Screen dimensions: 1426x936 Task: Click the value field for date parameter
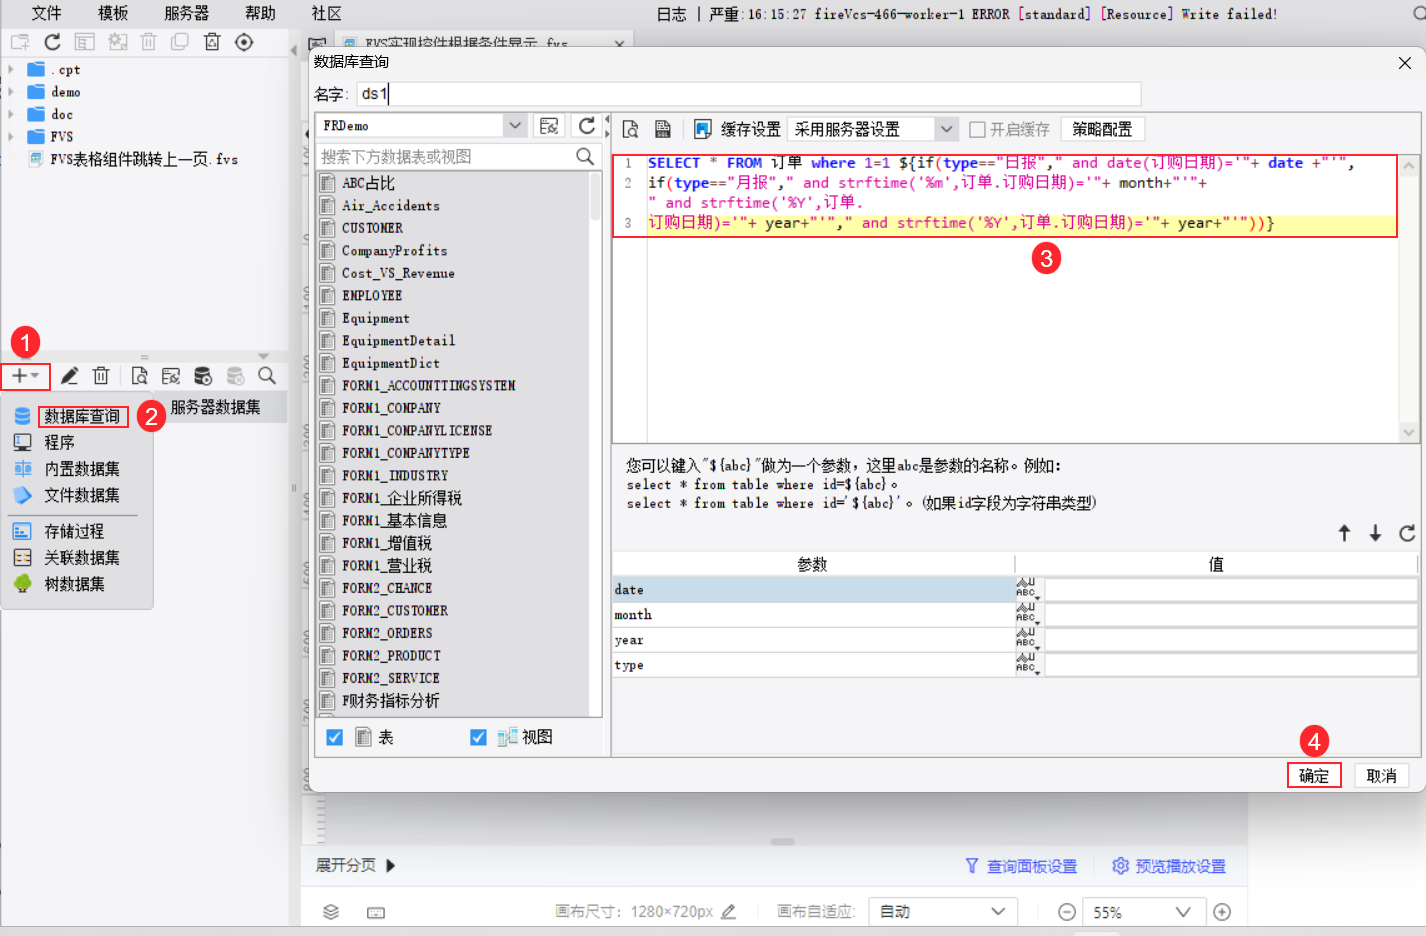[1231, 590]
